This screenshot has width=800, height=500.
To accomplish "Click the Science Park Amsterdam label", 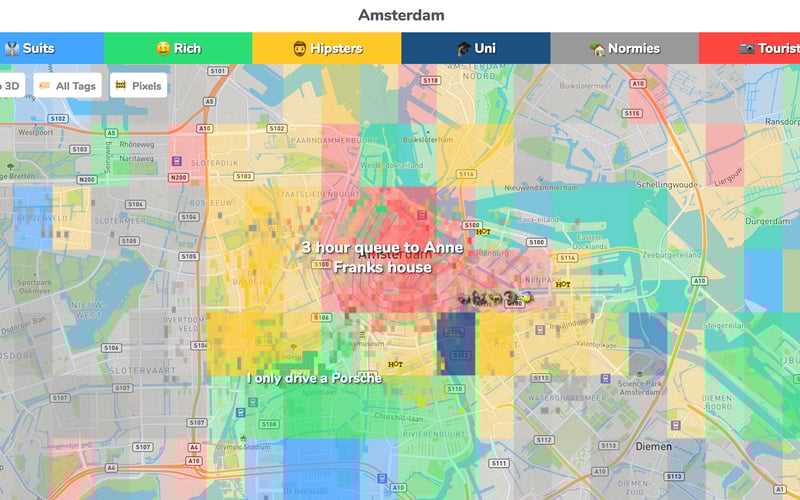I will 640,388.
